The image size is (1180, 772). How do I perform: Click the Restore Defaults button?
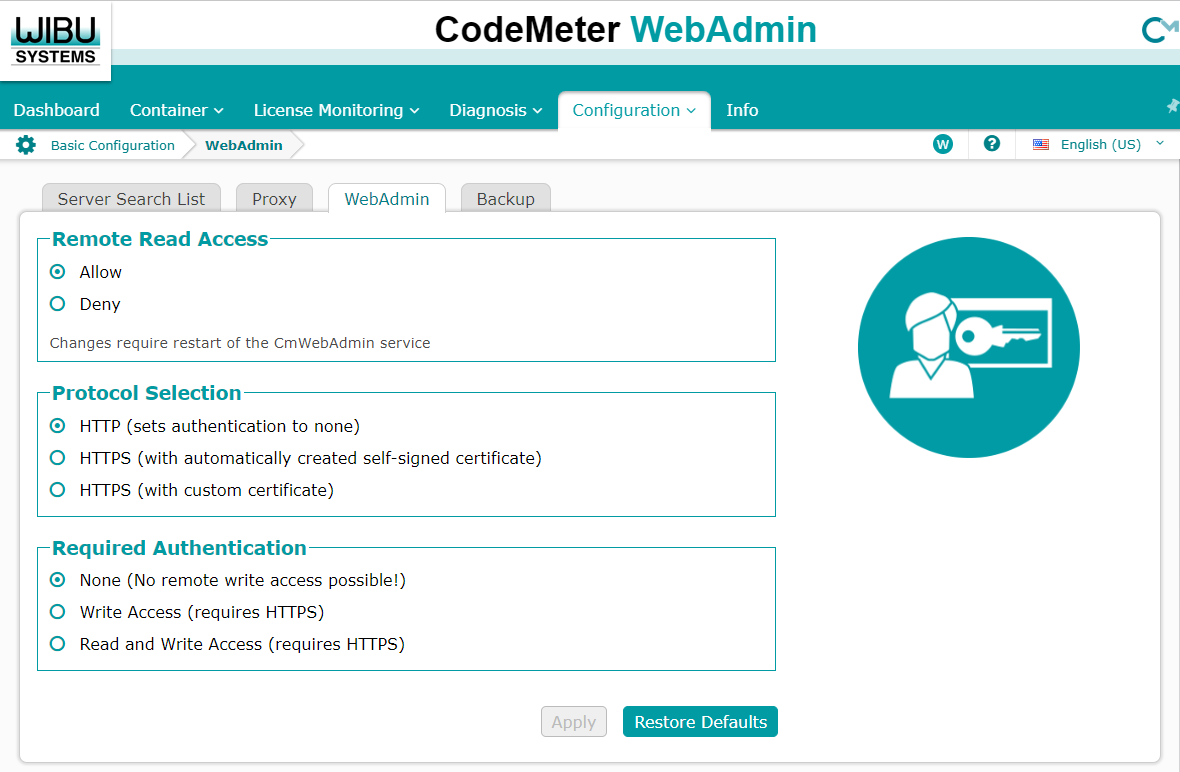click(x=700, y=722)
